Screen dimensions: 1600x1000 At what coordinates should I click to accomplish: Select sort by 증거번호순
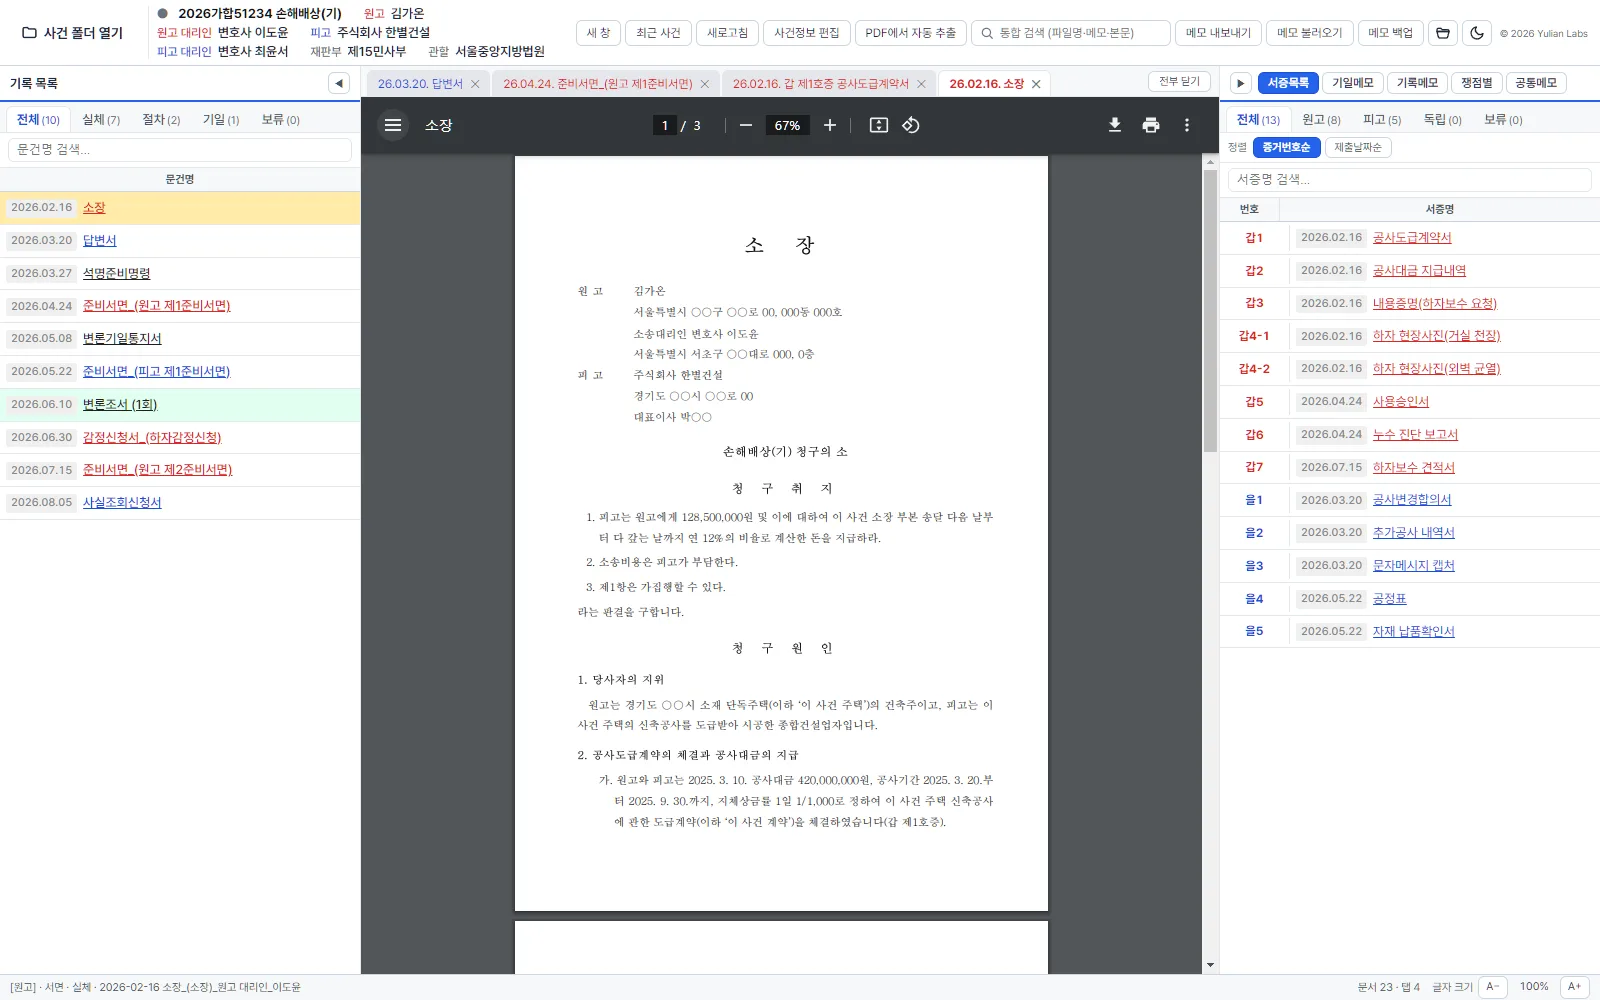tap(1286, 147)
